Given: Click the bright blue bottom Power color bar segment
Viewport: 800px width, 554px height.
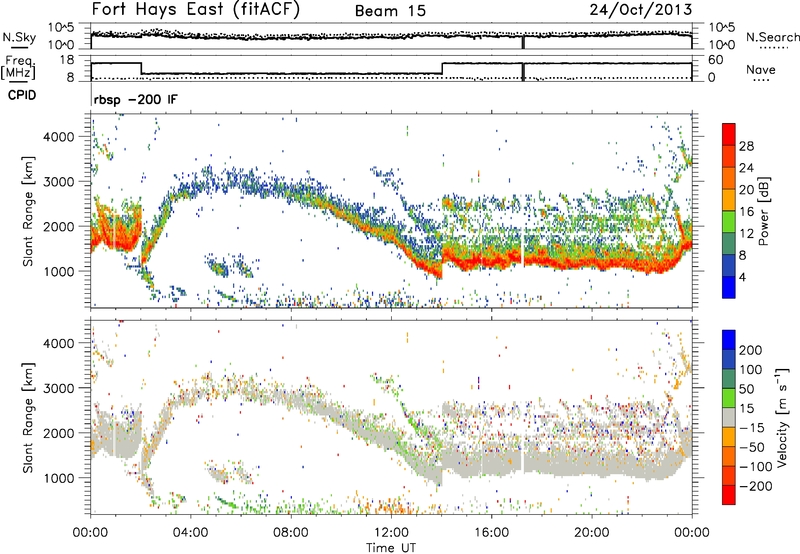Looking at the screenshot, I should click(729, 287).
